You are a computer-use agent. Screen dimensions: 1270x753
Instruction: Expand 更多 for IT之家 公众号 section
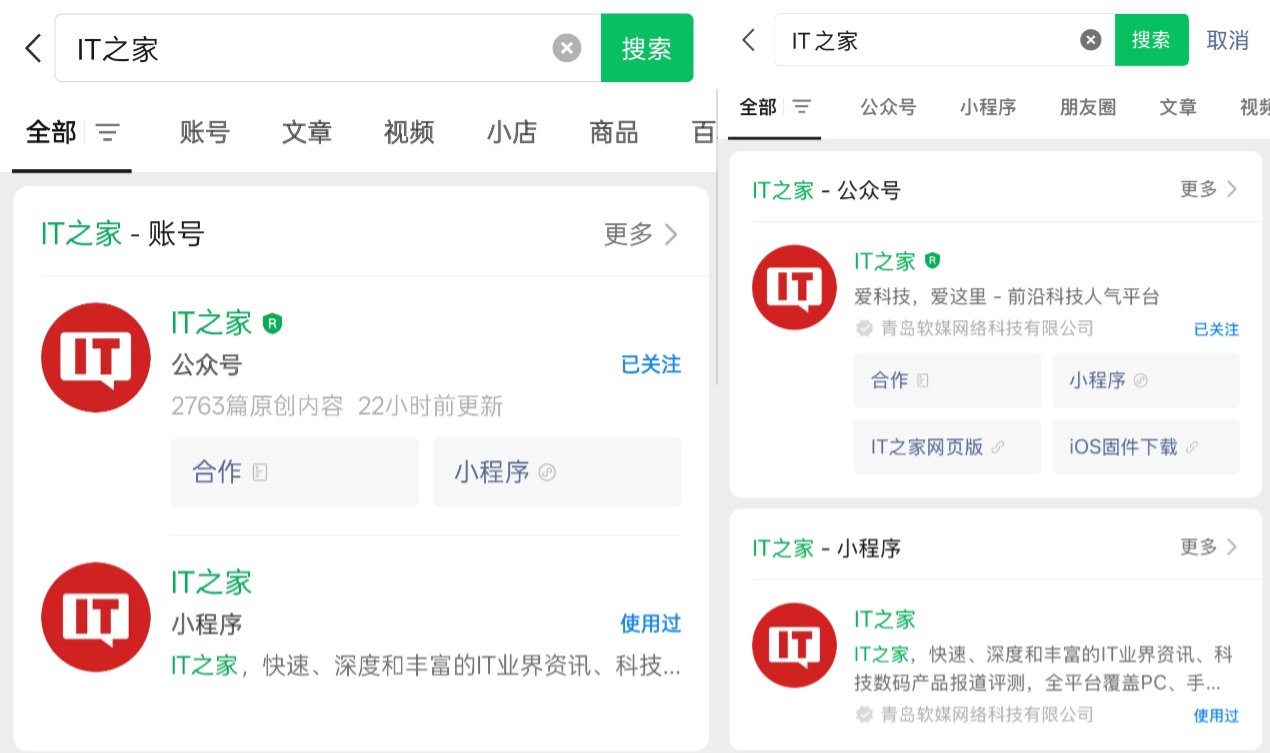pyautogui.click(x=1208, y=189)
